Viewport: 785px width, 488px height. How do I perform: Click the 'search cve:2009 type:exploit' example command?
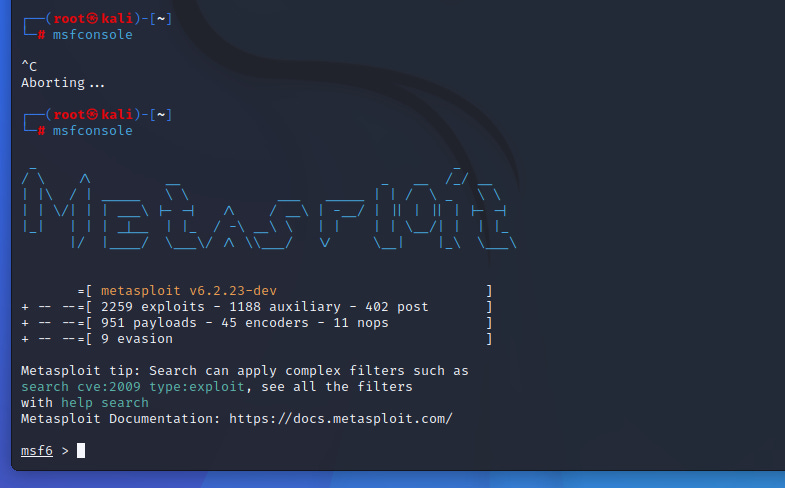click(x=133, y=387)
